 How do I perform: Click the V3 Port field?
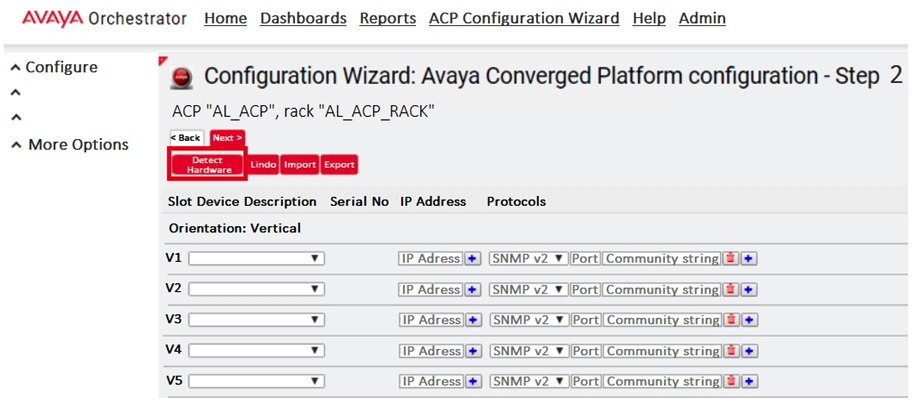[586, 320]
